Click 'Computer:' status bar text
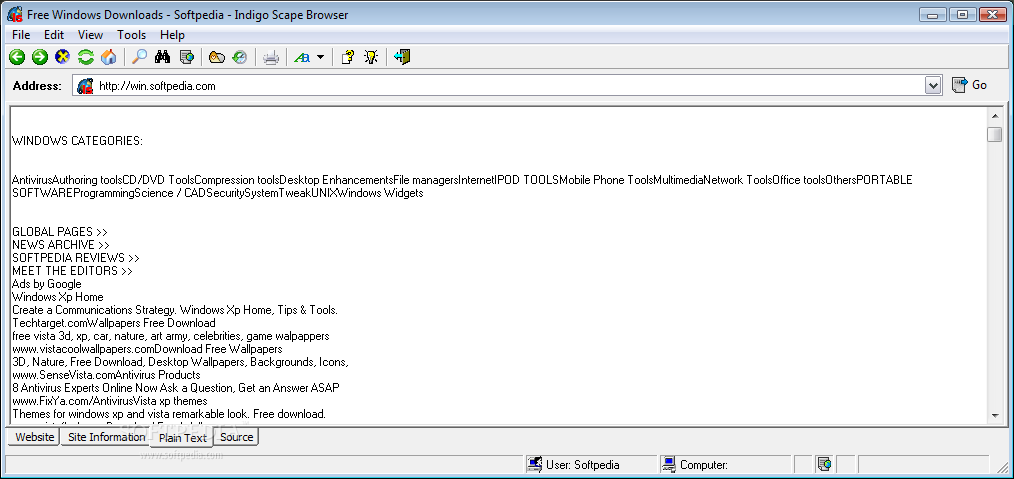This screenshot has width=1014, height=479. coord(704,465)
